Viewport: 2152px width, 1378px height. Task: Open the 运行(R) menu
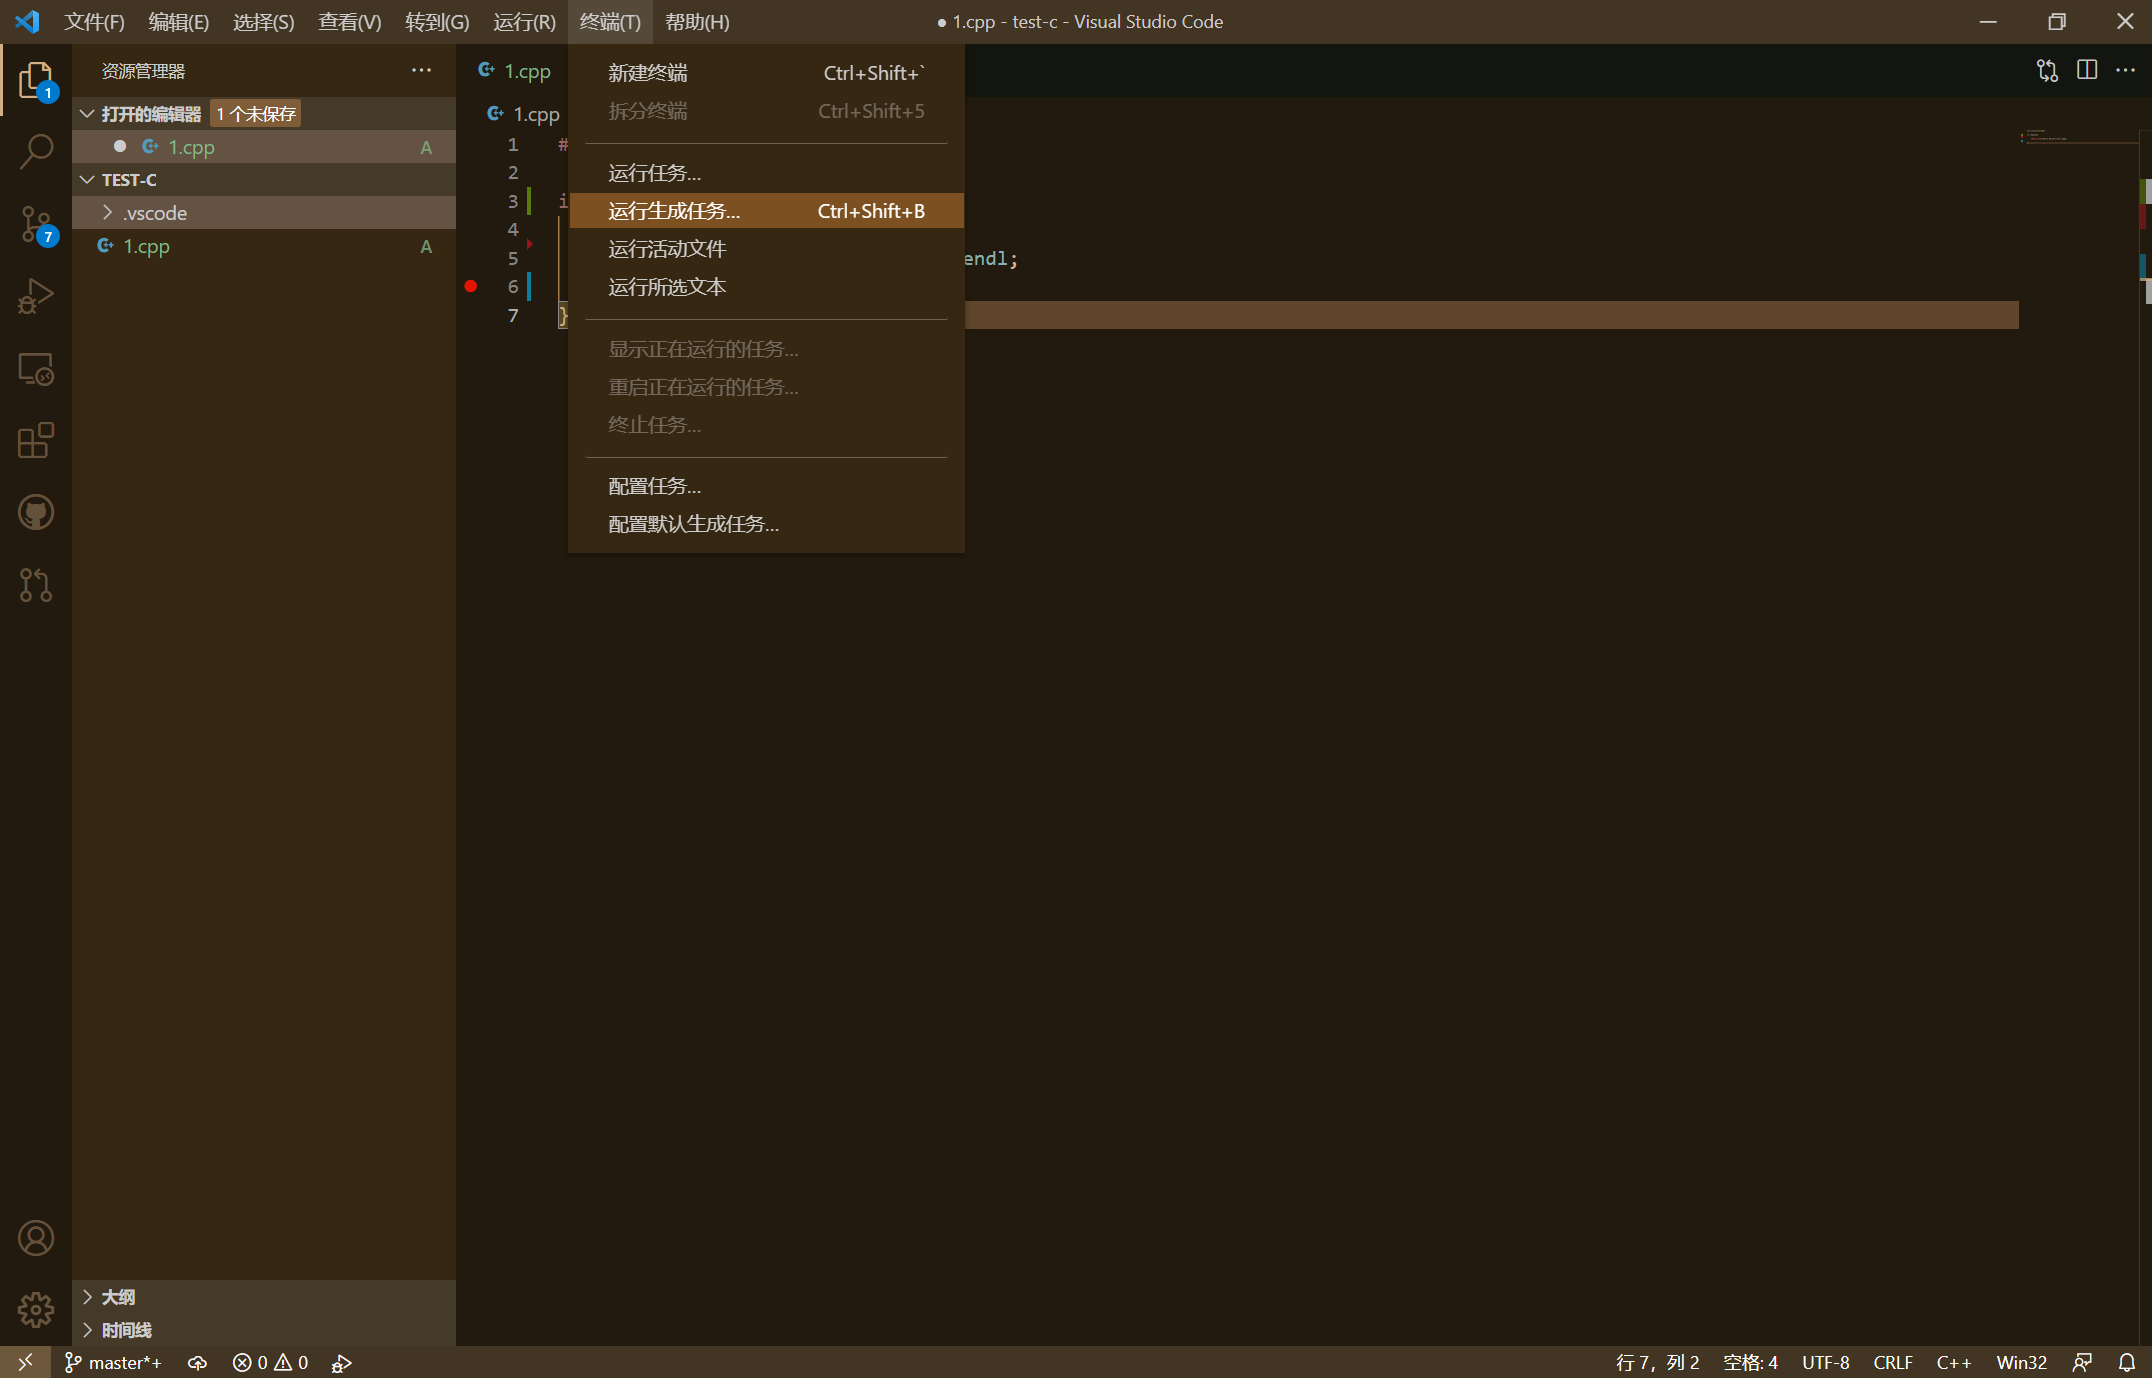524,22
